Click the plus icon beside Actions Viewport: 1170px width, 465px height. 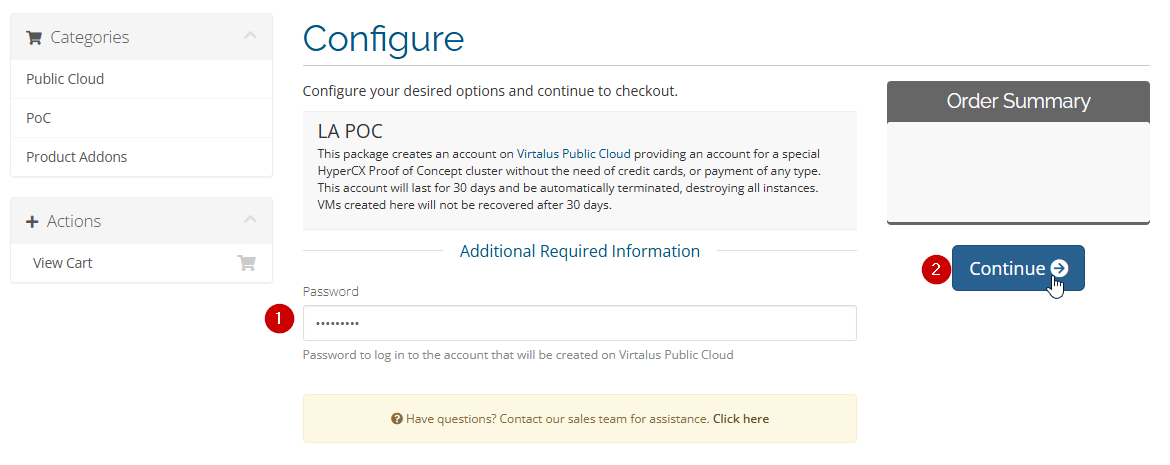coord(32,221)
